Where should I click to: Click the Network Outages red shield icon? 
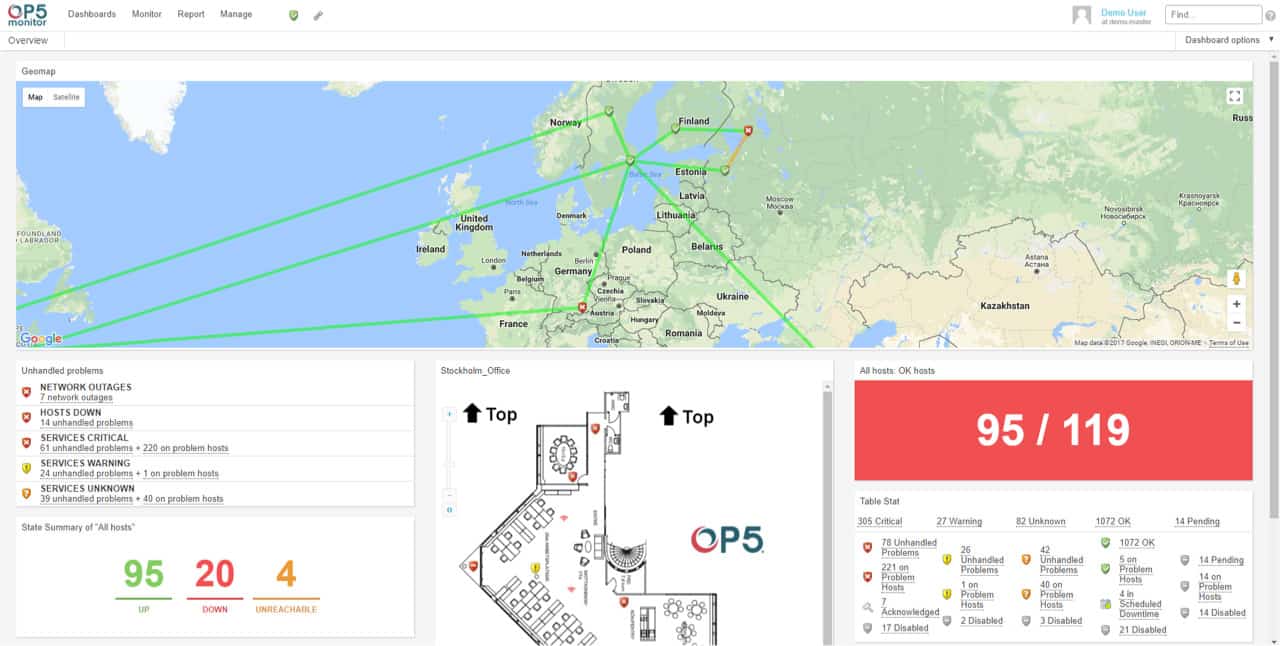25,389
